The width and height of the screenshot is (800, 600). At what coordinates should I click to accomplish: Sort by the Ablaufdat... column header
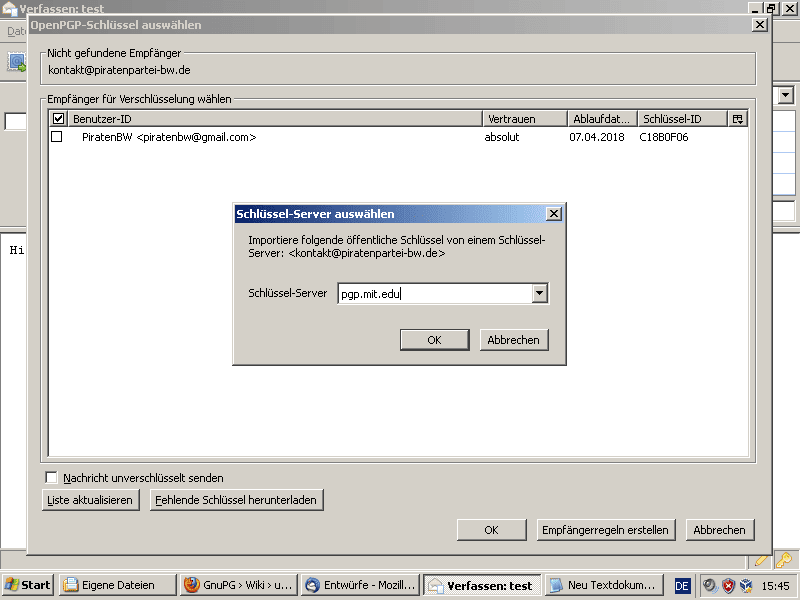(603, 119)
